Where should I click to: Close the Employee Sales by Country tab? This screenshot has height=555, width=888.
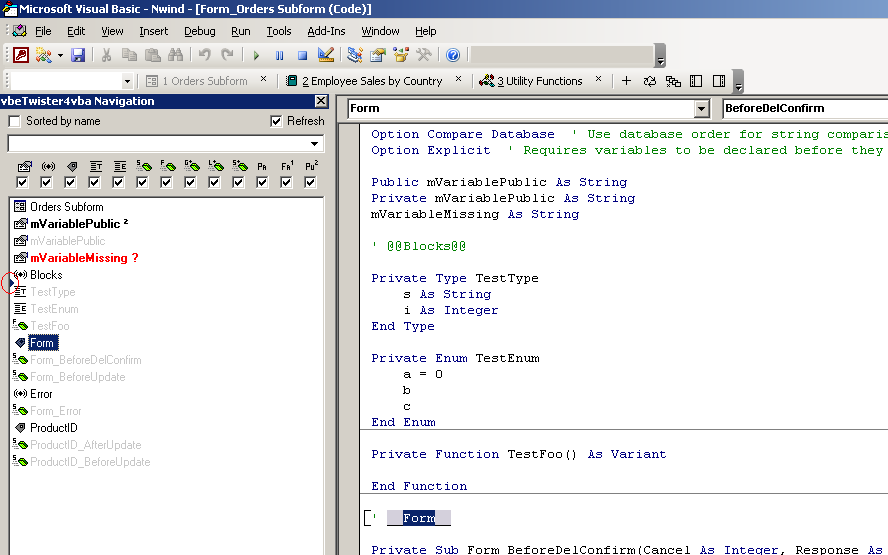(458, 79)
